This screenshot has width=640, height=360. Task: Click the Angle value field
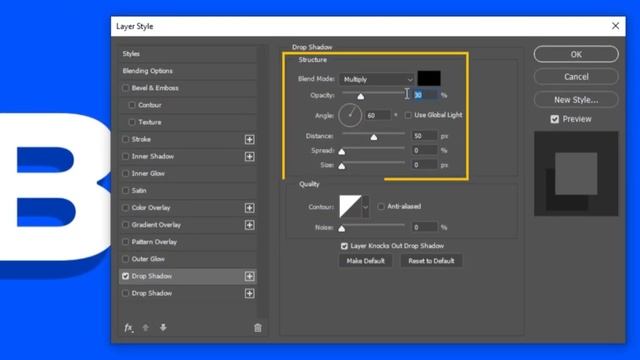[x=378, y=116]
